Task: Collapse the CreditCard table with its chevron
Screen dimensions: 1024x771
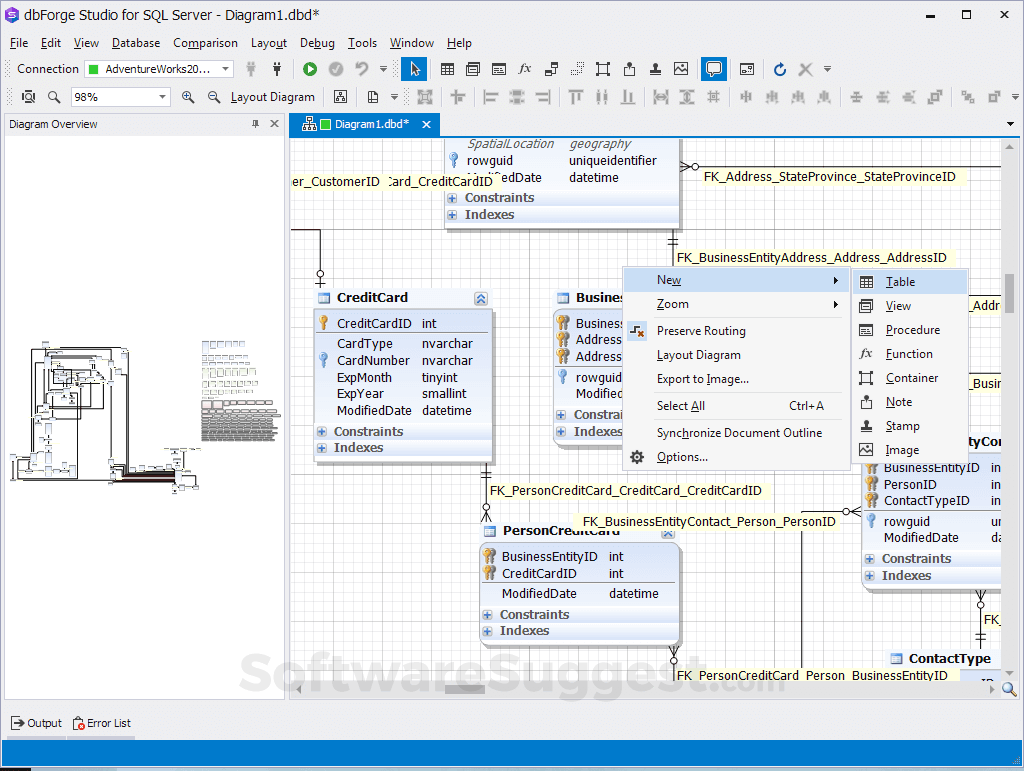Action: [481, 297]
